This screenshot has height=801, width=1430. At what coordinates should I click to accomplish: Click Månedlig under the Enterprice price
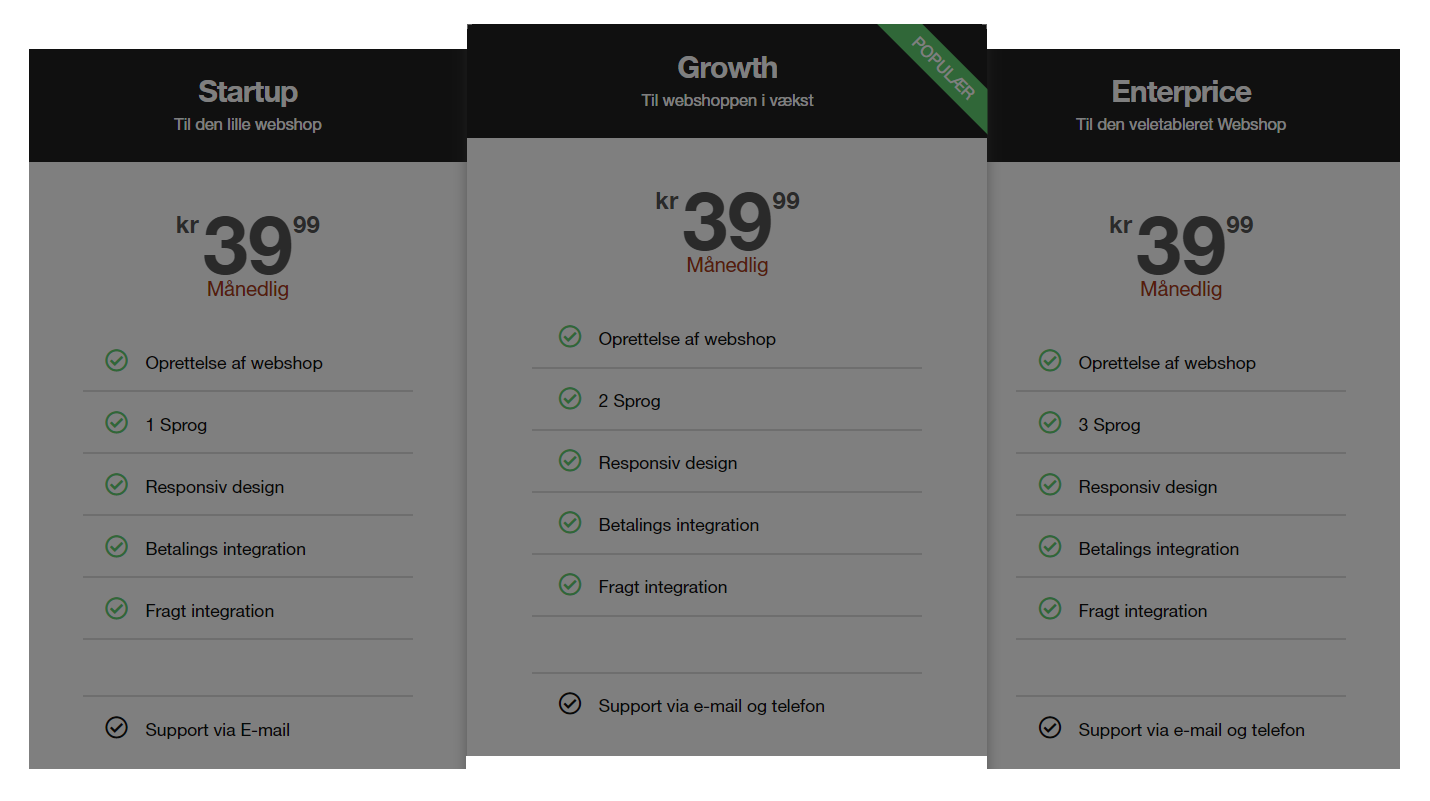(1181, 290)
